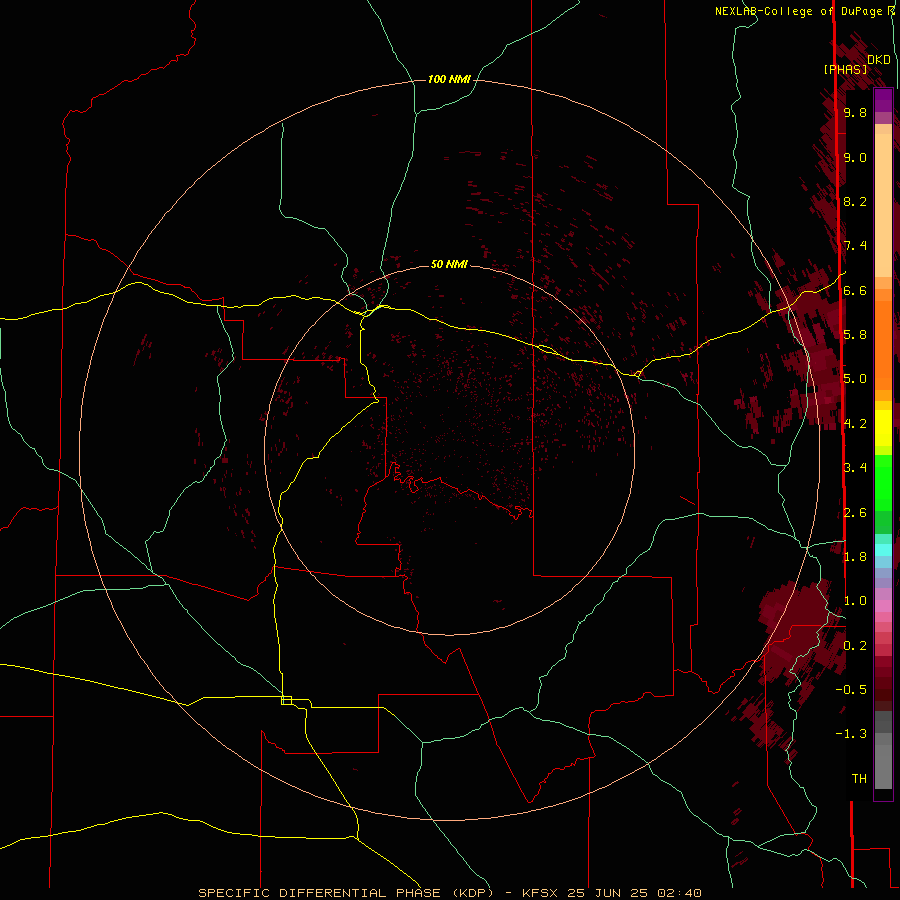The height and width of the screenshot is (900, 900).
Task: Click the 0.2 legend value
Action: 855,645
